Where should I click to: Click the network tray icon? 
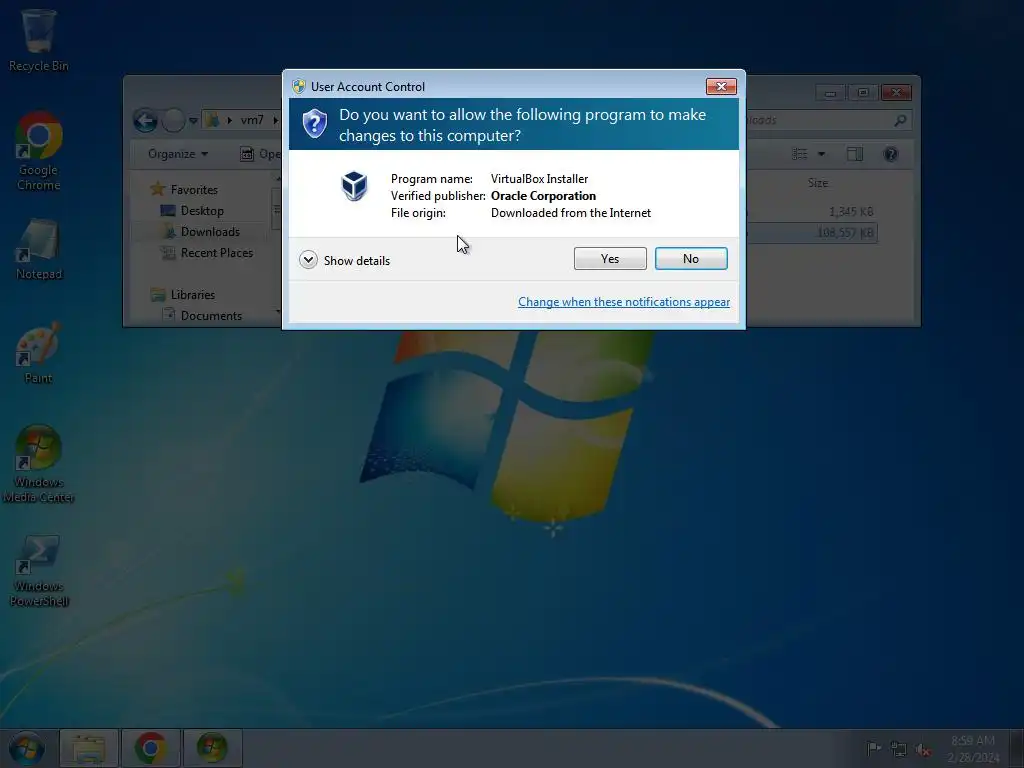click(x=899, y=749)
